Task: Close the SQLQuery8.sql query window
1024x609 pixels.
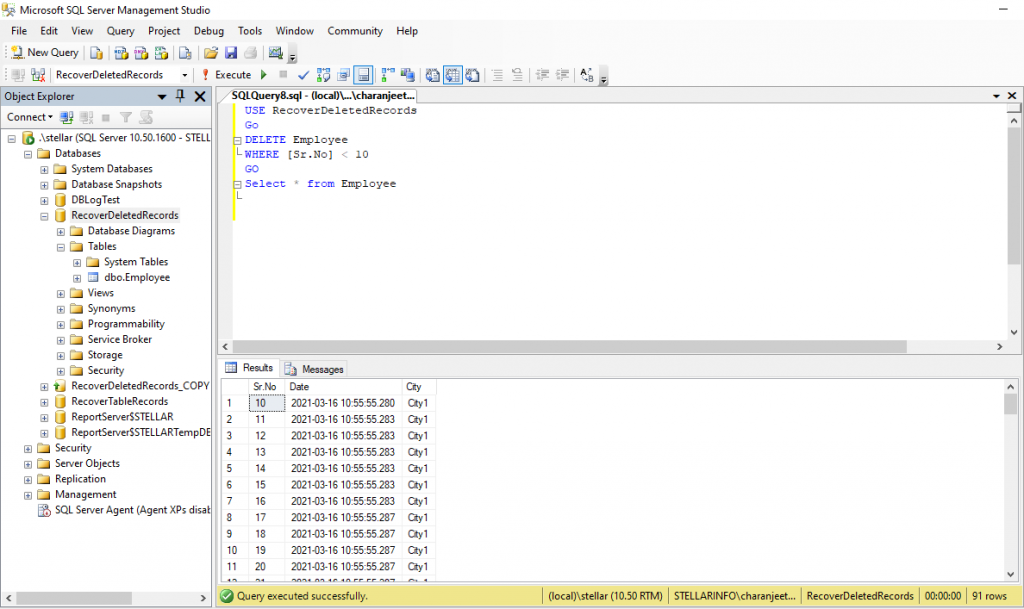Action: [x=1012, y=96]
